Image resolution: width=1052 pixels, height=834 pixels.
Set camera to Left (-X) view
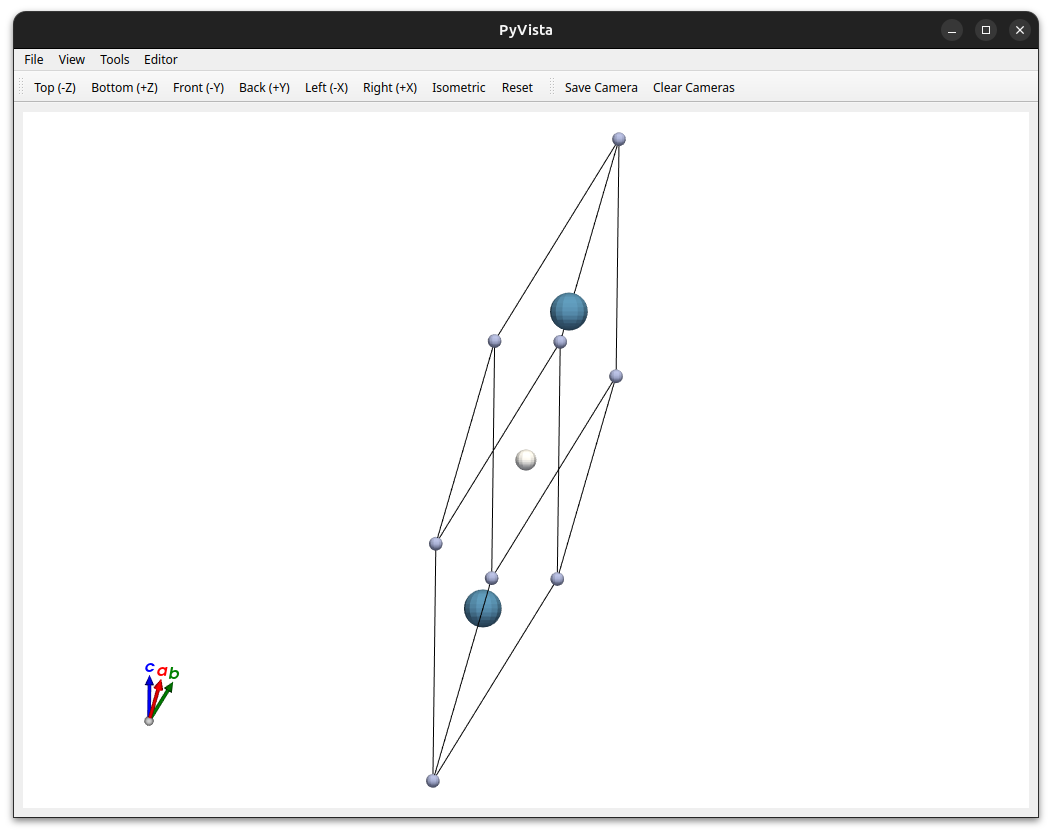(326, 88)
